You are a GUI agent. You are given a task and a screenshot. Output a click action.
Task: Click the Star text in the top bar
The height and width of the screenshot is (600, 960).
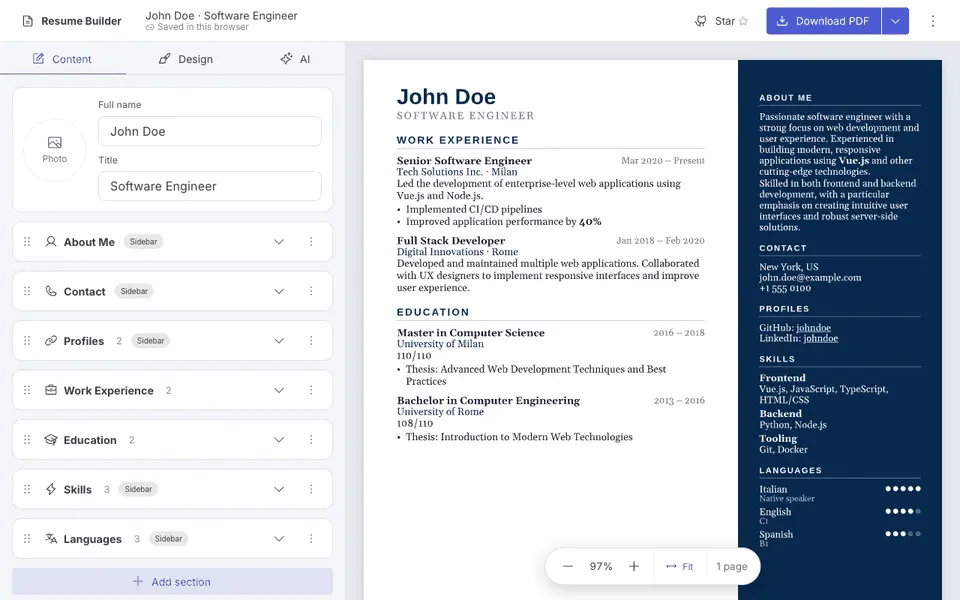725,21
